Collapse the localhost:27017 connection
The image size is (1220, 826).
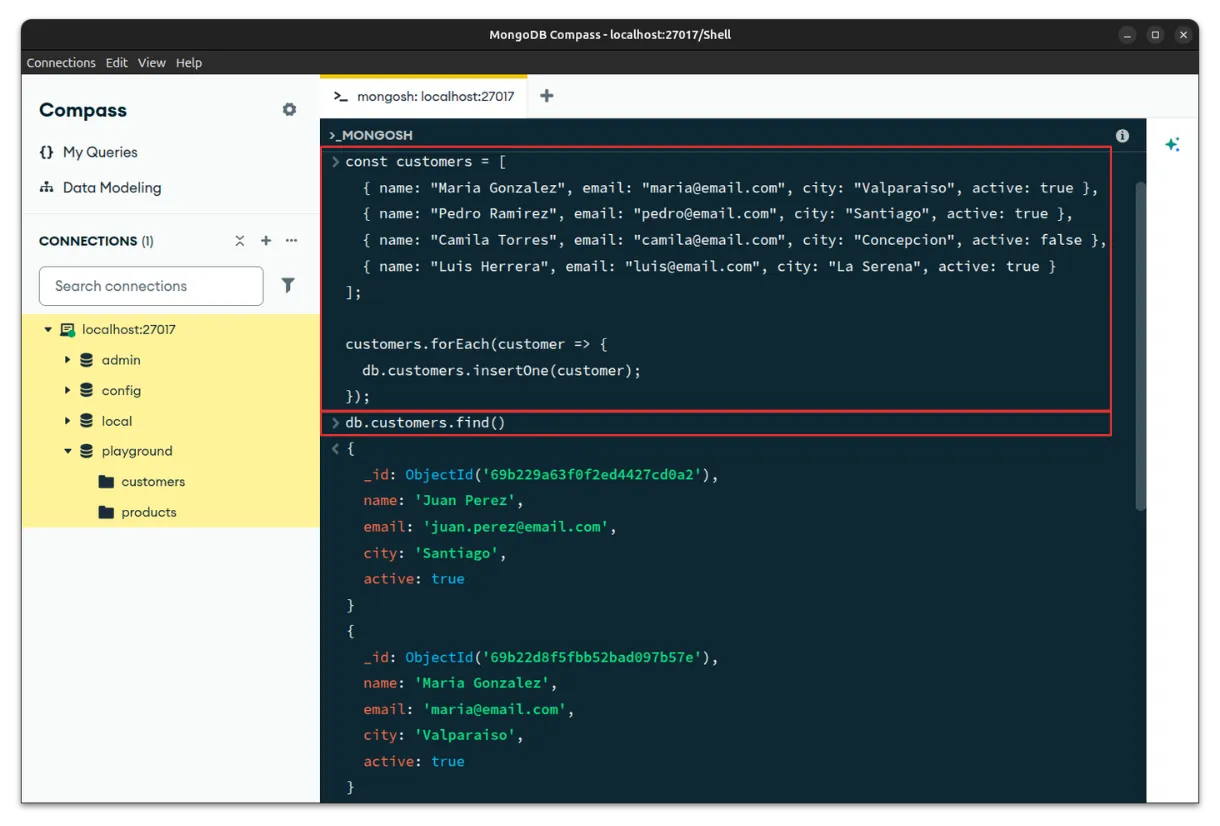[x=48, y=330]
